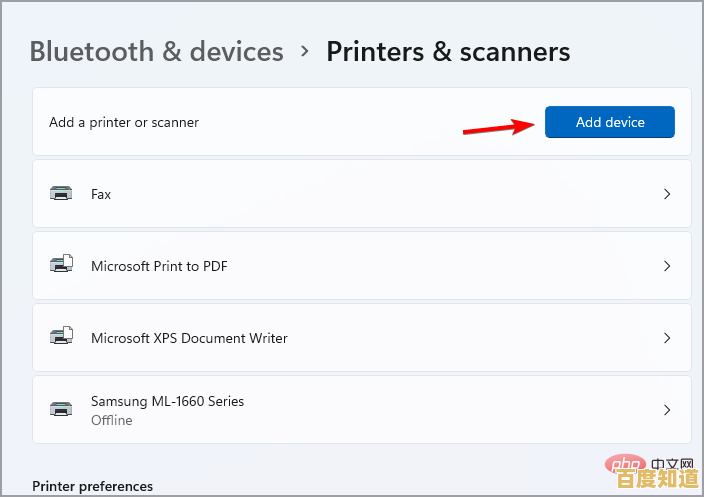
Task: Go back to Bluetooth & devices breadcrumb
Action: (x=157, y=51)
